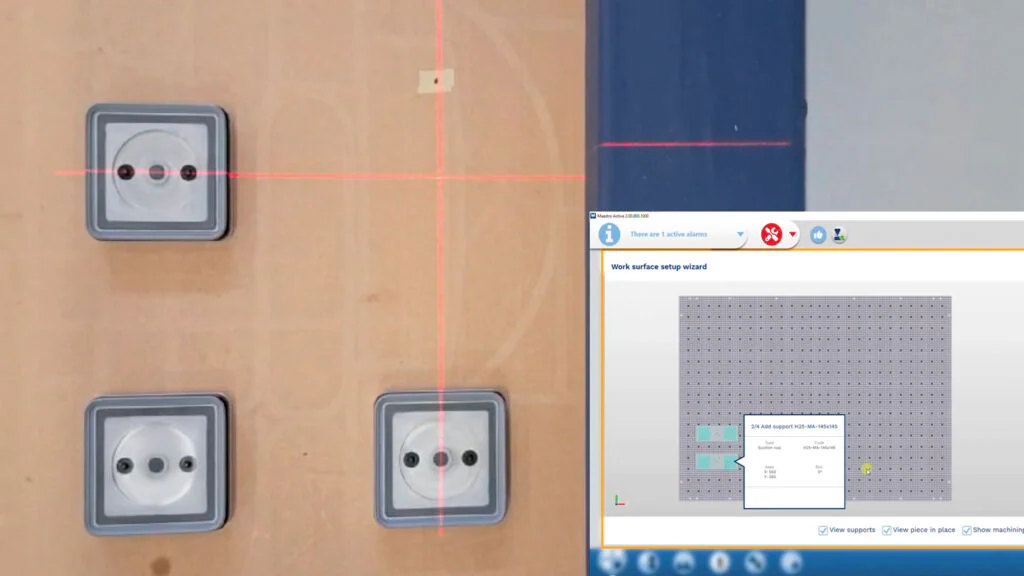Select the upper suction cup support on grid

coord(716,433)
